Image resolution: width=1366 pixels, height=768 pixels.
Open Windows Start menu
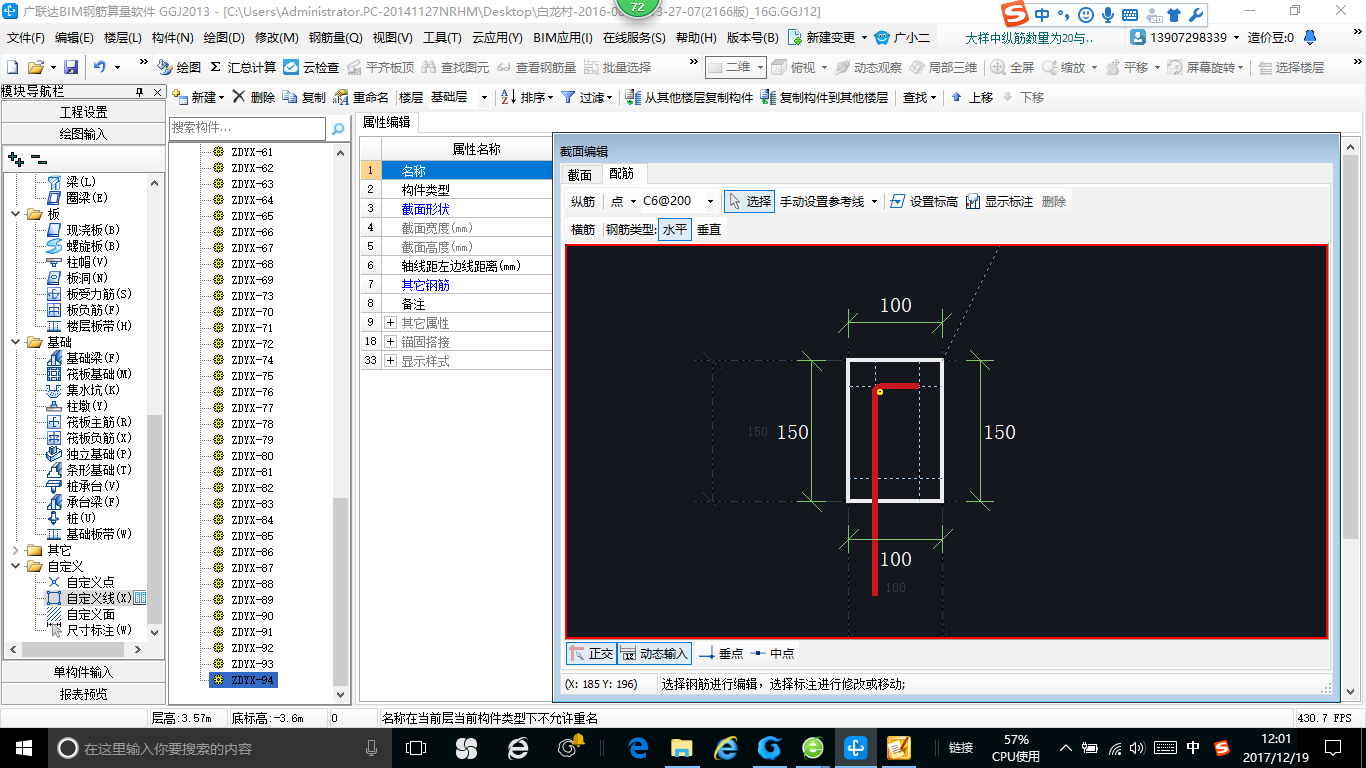23,747
